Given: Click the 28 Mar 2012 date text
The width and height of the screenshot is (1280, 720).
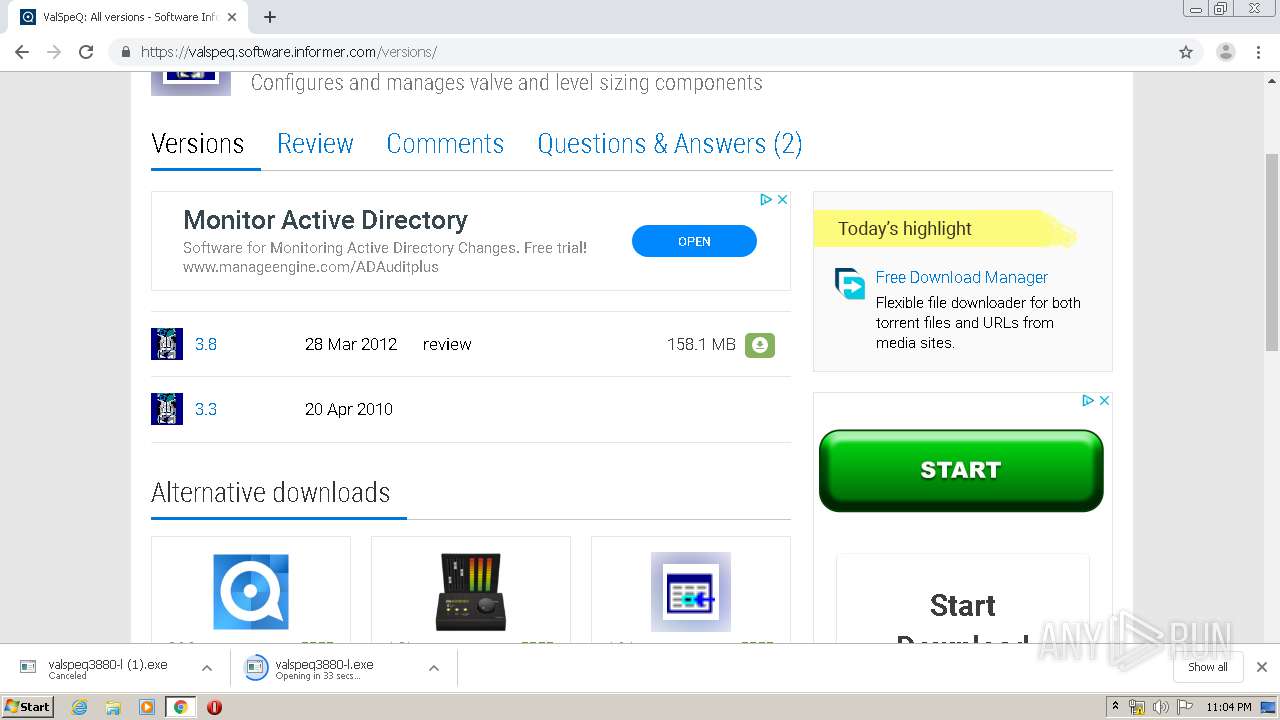Looking at the screenshot, I should (351, 344).
